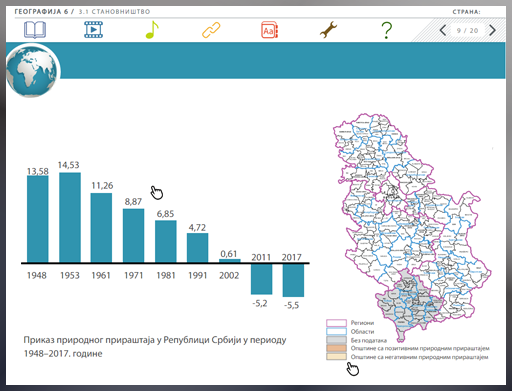Image resolution: width=512 pixels, height=391 pixels.
Task: Click the positive natural increase legend swatch
Action: [336, 348]
